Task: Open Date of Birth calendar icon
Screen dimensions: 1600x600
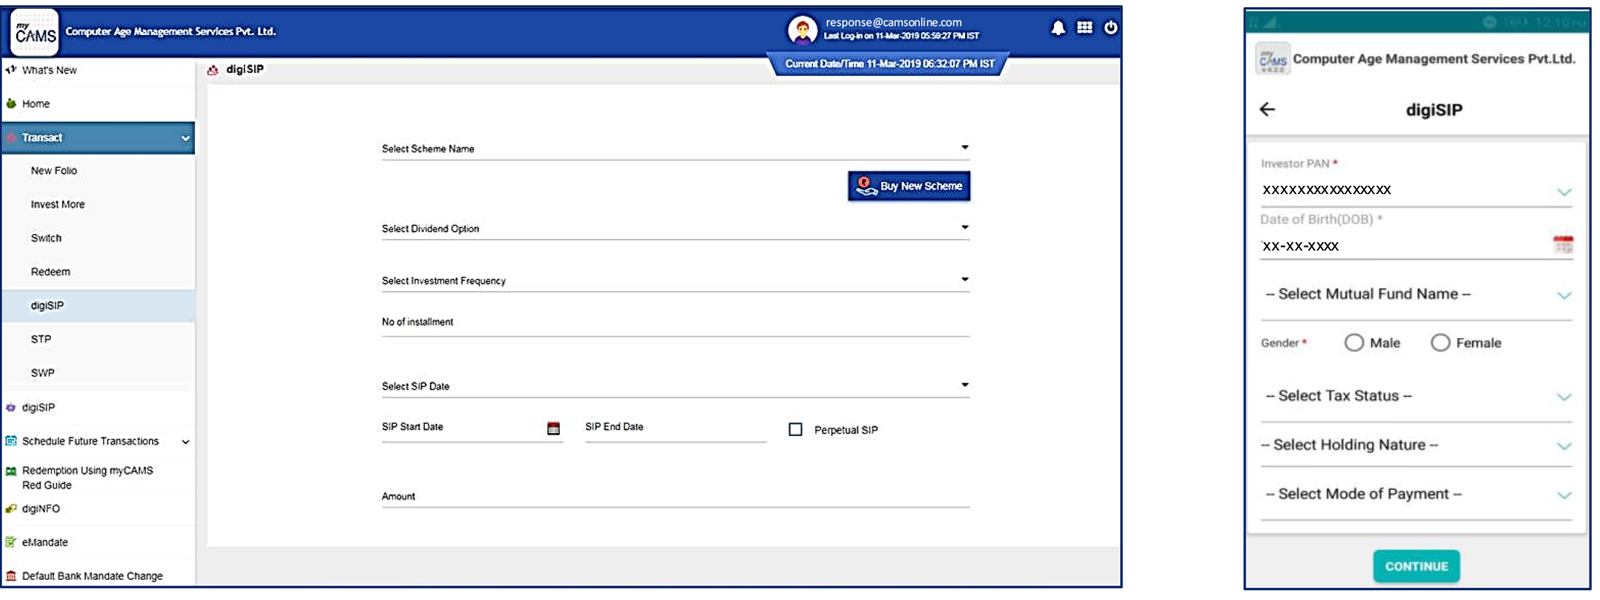Action: point(1563,245)
